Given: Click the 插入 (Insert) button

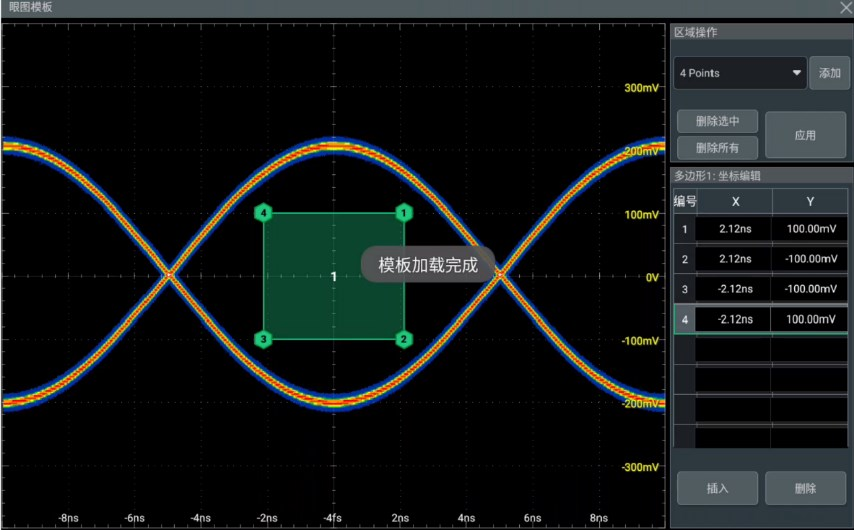Looking at the screenshot, I should click(x=717, y=488).
